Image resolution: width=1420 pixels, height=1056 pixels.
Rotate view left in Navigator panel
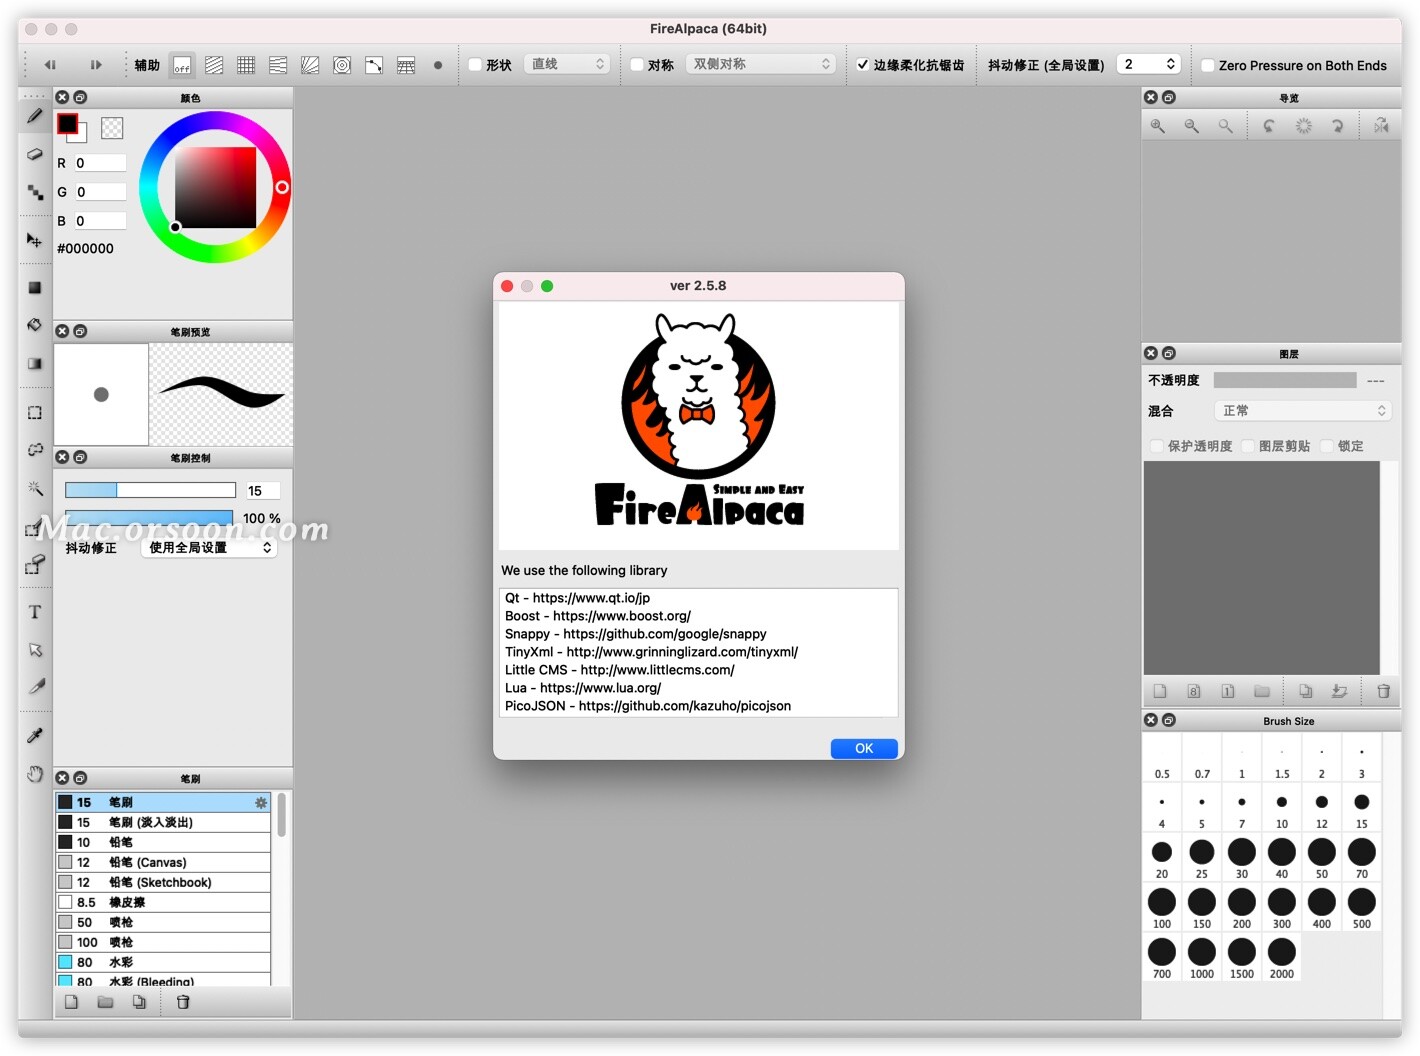[x=1269, y=126]
